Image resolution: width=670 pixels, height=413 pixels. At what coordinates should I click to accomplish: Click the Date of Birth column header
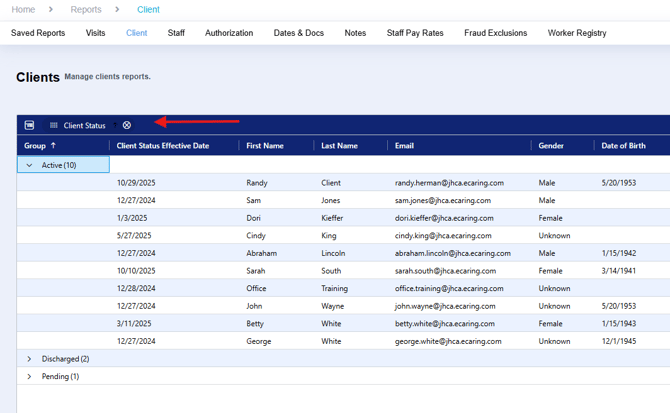coord(623,146)
